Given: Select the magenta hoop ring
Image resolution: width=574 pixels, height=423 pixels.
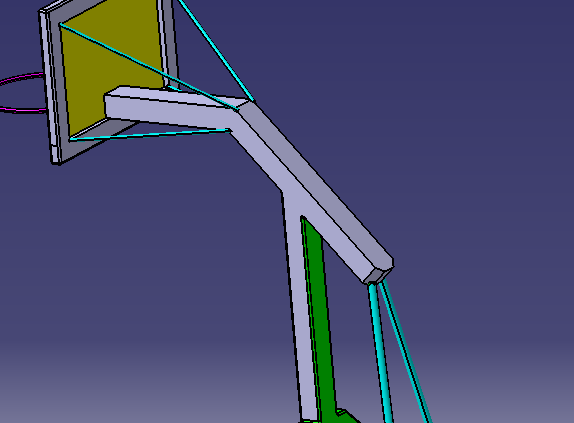Looking at the screenshot, I should [23, 93].
